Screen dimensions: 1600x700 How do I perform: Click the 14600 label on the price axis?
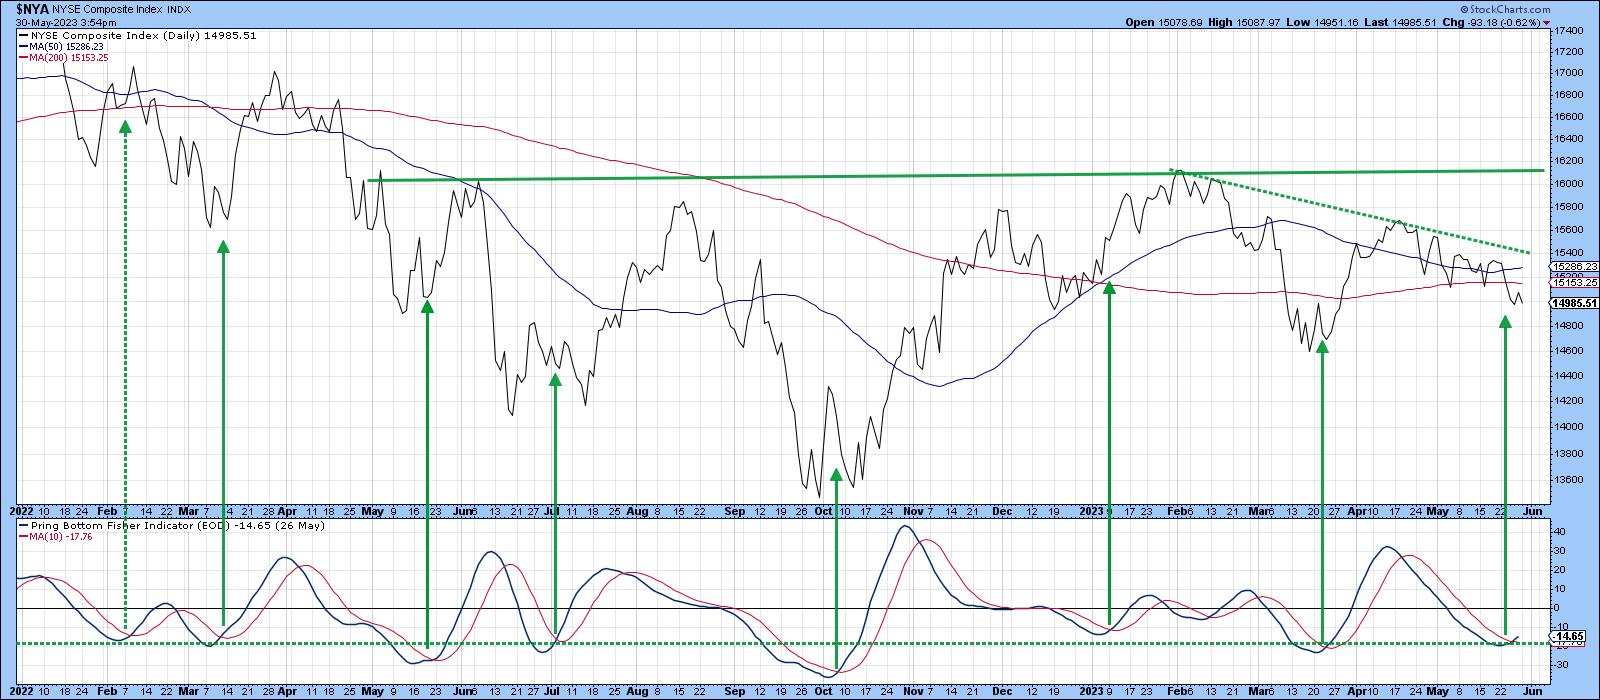(x=1567, y=351)
